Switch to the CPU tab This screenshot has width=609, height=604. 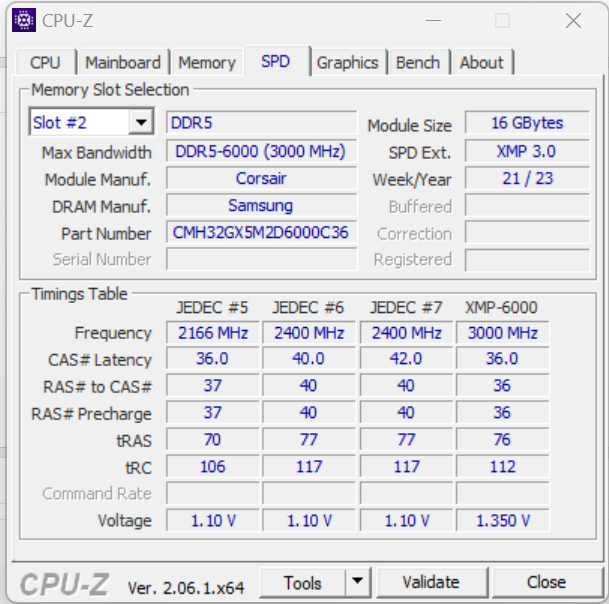(x=45, y=63)
